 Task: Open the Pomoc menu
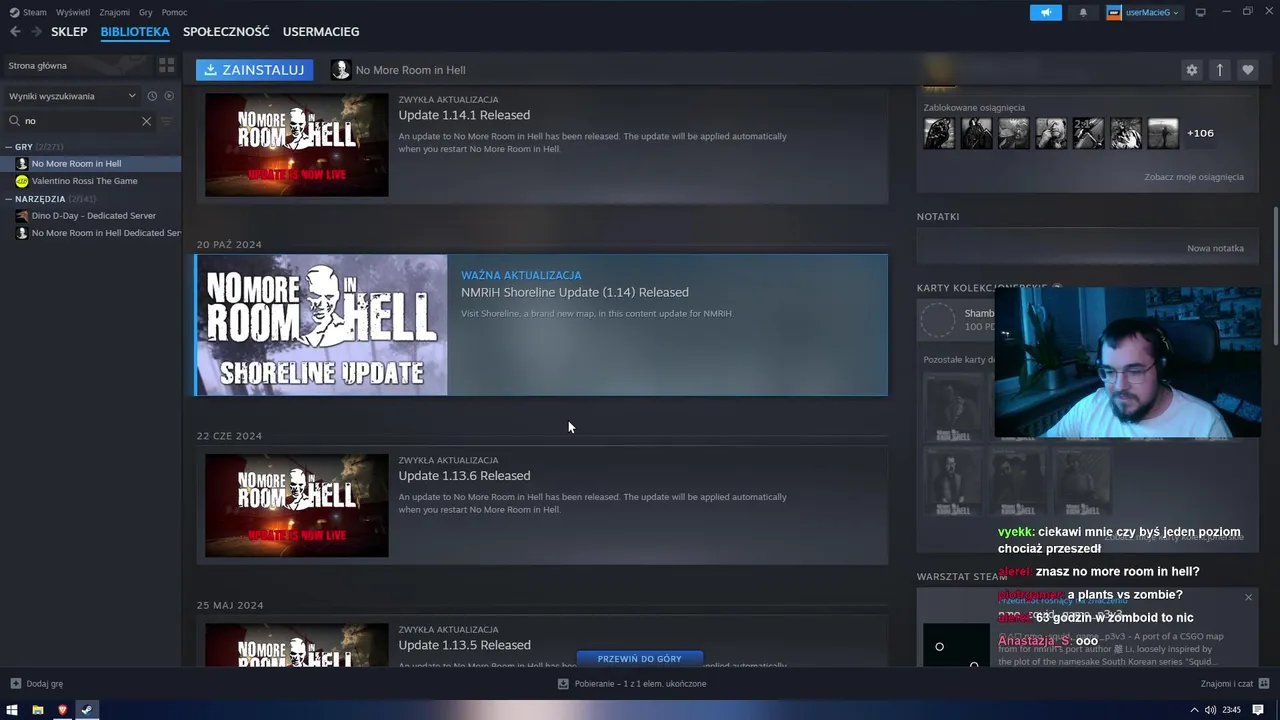[x=174, y=12]
